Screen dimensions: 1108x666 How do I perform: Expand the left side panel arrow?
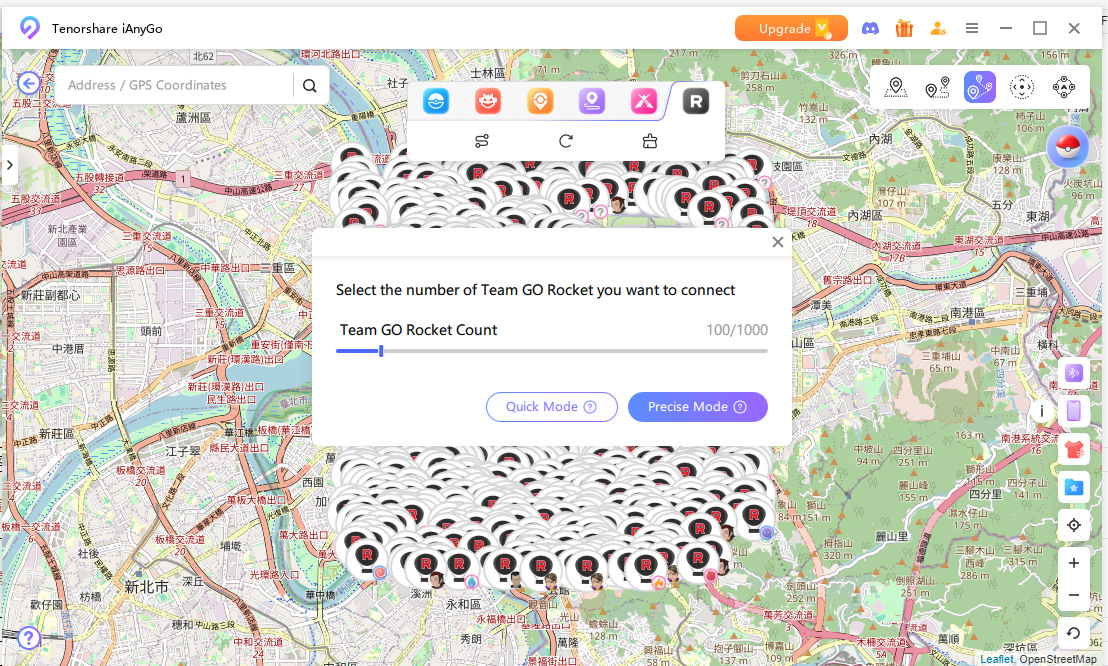9,165
